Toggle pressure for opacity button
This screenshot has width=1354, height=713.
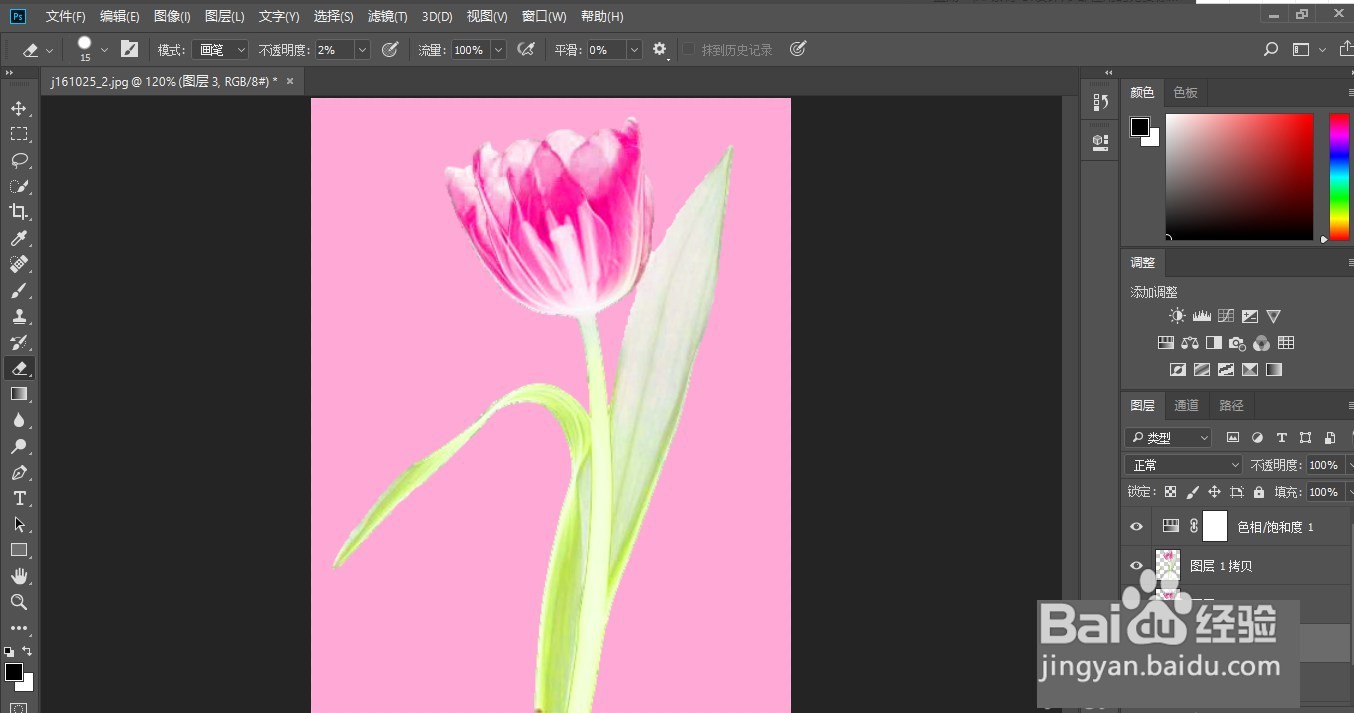coord(390,49)
